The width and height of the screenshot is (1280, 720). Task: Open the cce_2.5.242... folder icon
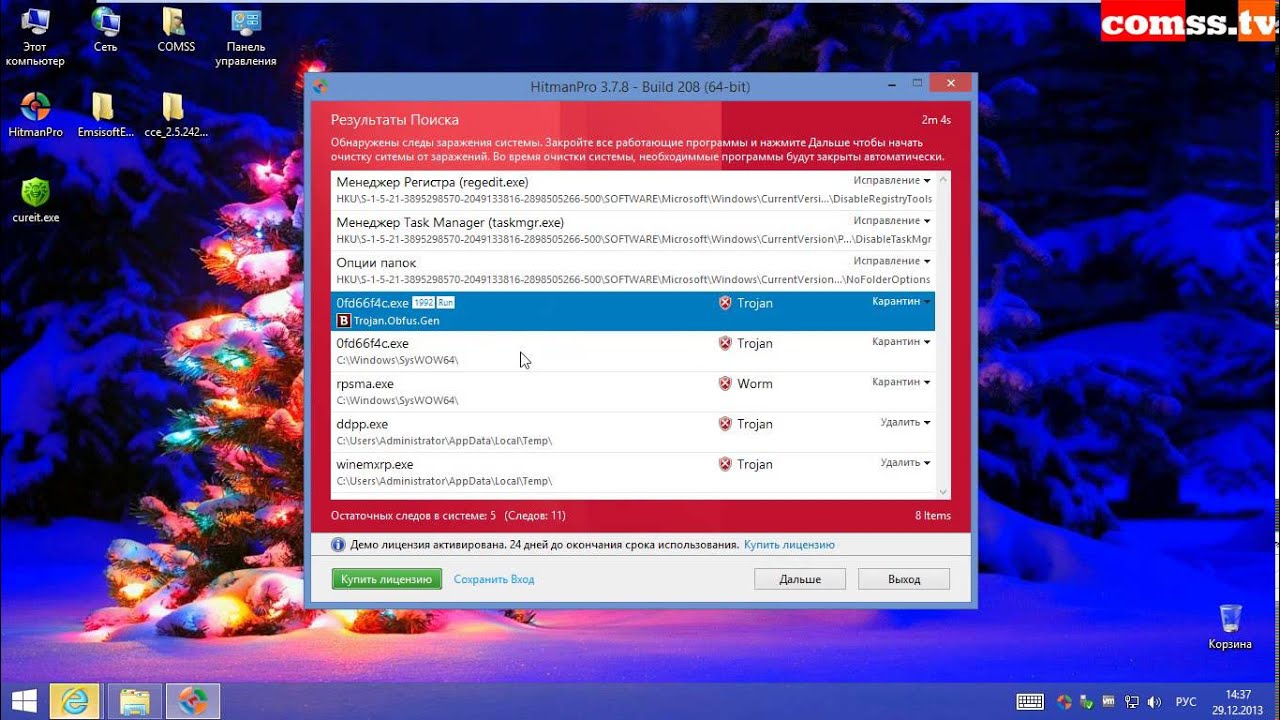pos(175,114)
